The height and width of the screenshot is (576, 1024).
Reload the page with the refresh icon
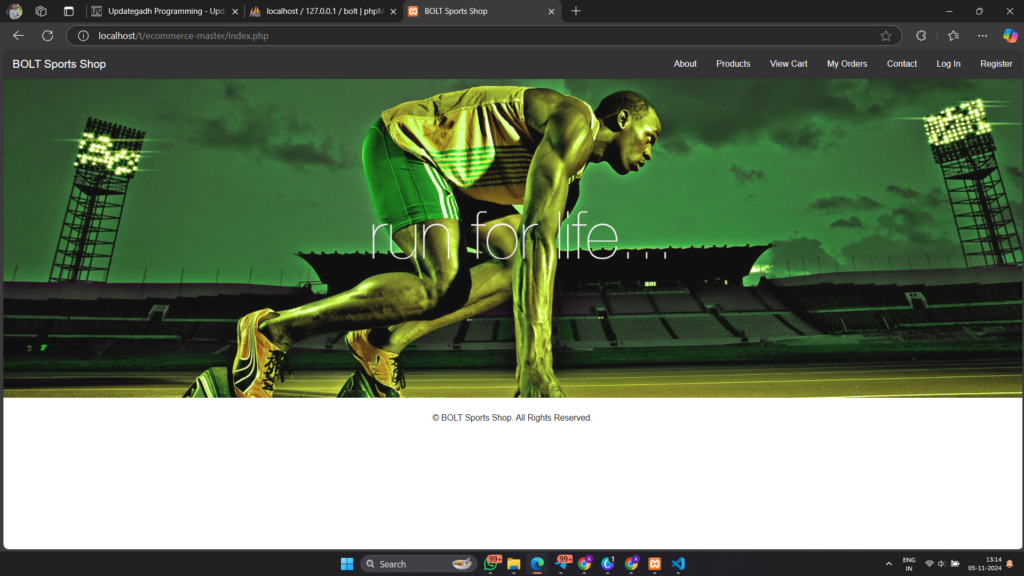[x=48, y=36]
